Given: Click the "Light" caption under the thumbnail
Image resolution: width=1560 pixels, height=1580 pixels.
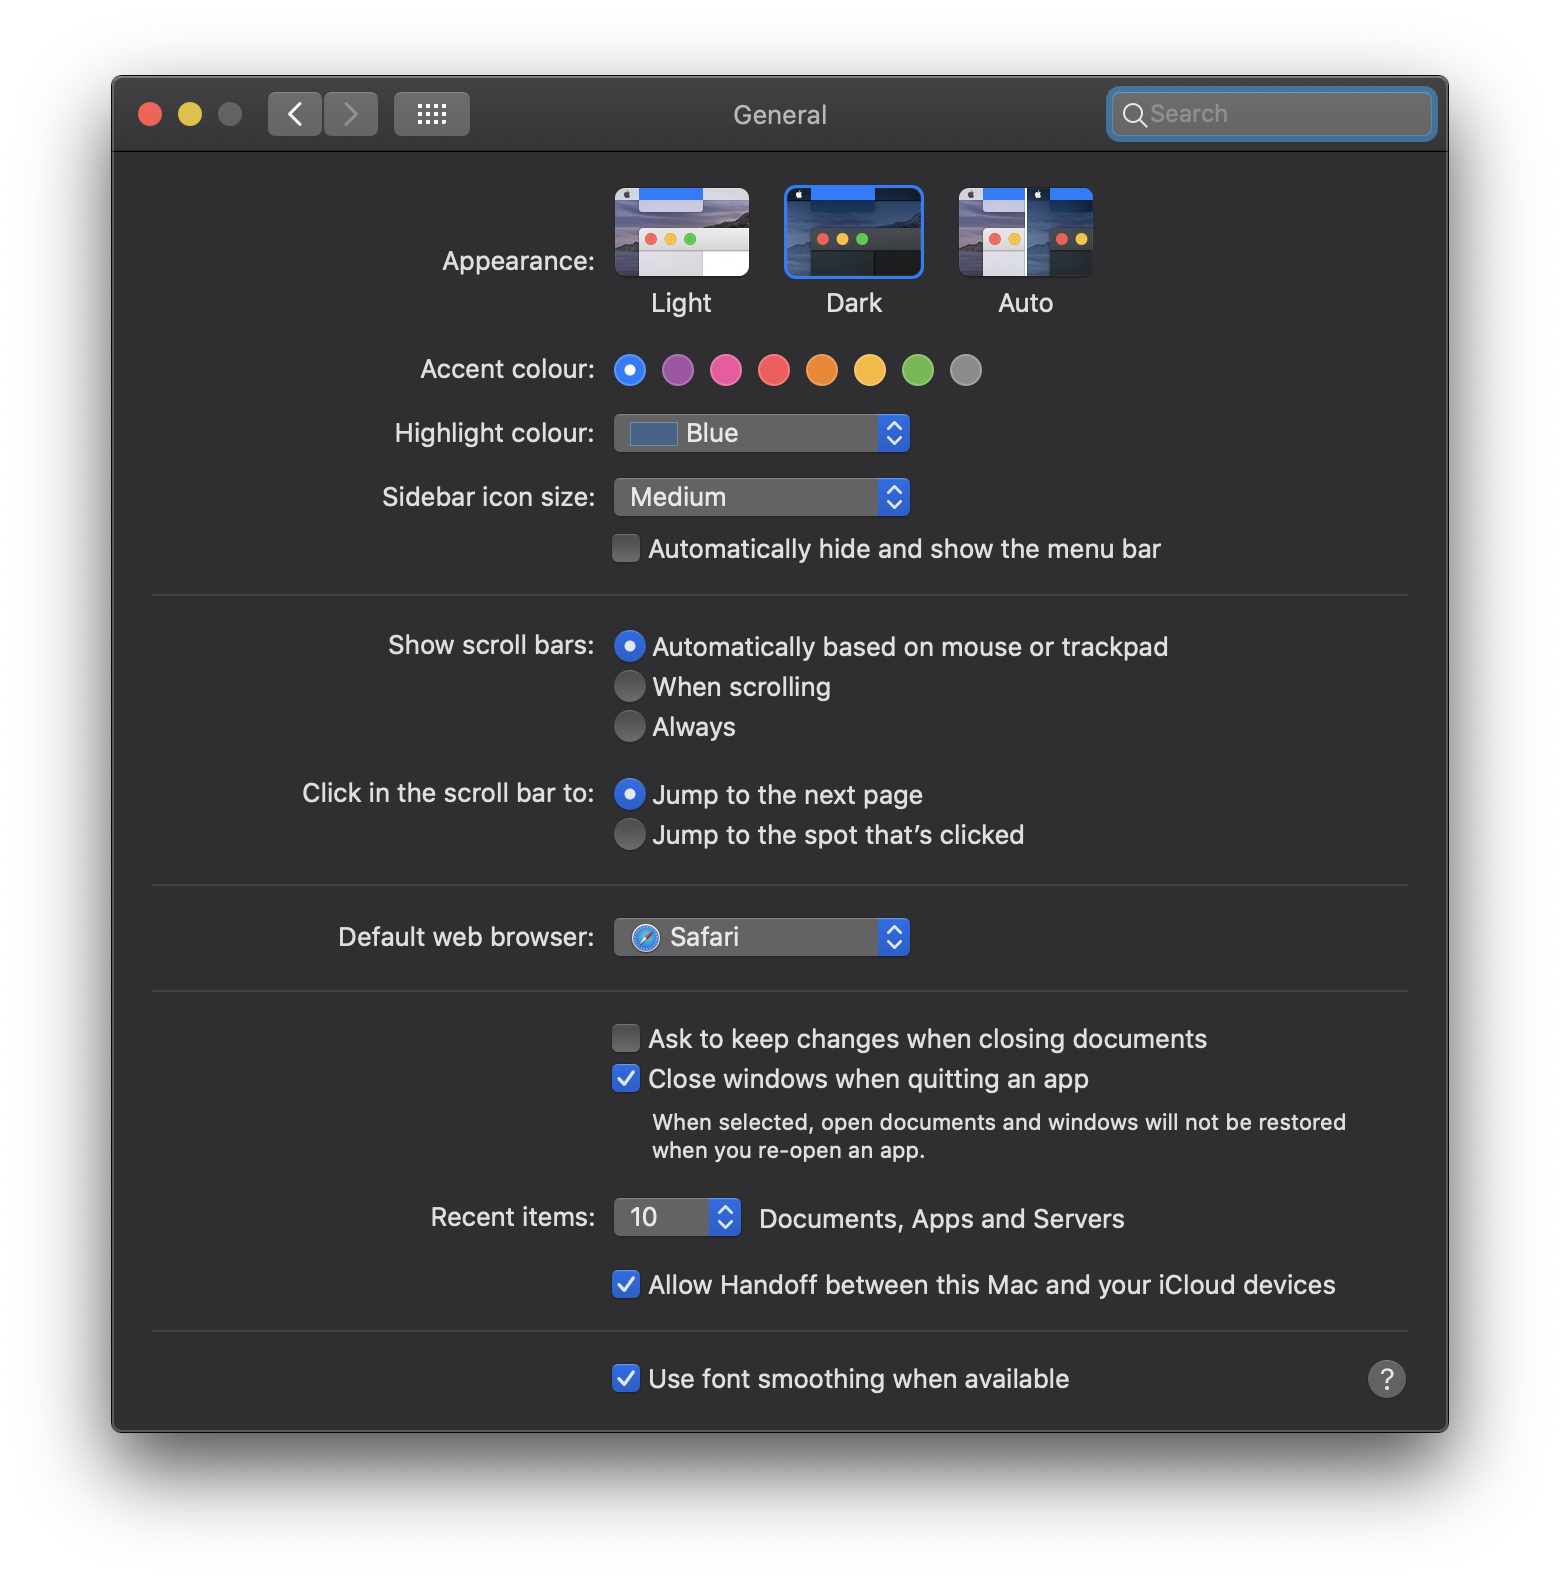Looking at the screenshot, I should pyautogui.click(x=681, y=303).
